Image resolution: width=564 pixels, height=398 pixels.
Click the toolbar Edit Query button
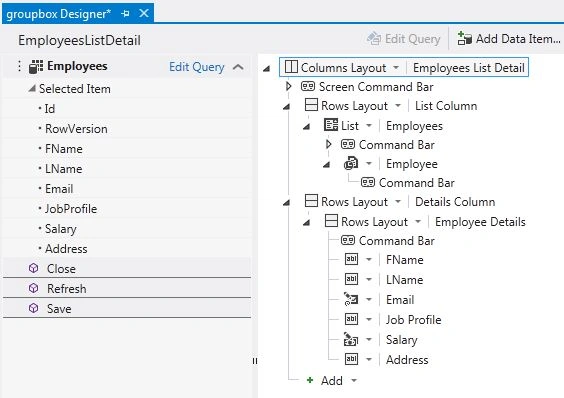pos(404,39)
